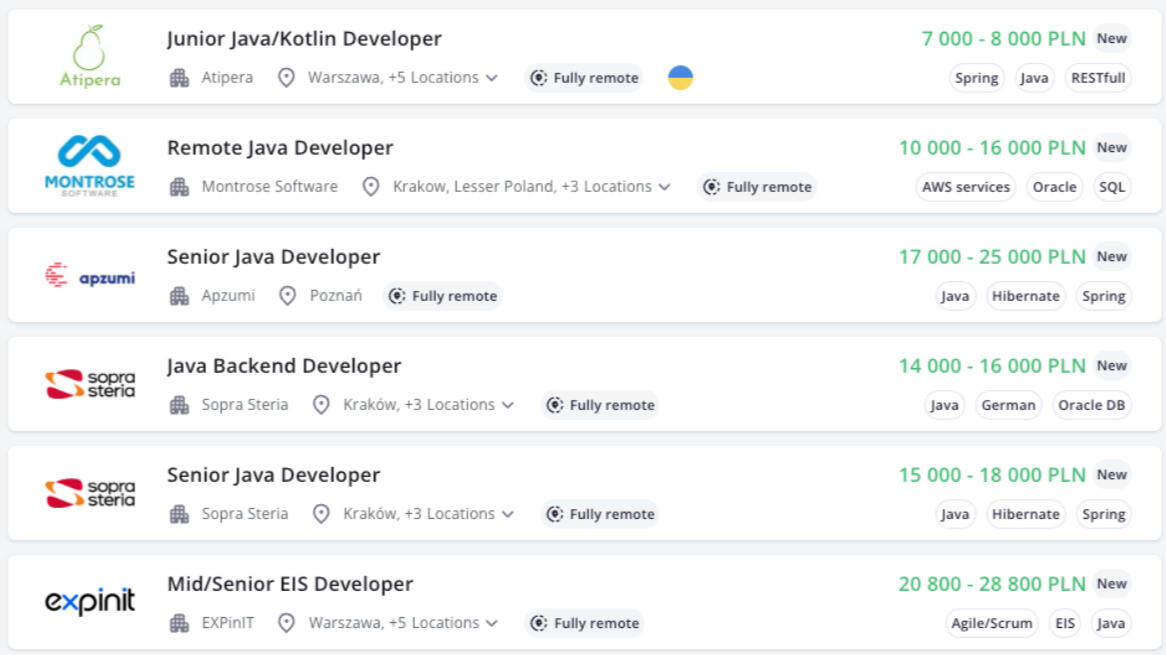Click the Montrose Software logo
Viewport: 1166px width, 655px height.
click(x=90, y=165)
